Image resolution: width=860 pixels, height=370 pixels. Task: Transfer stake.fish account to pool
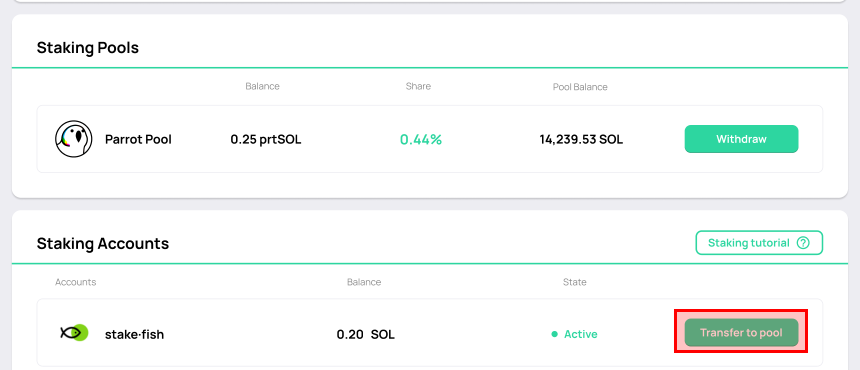click(x=741, y=333)
